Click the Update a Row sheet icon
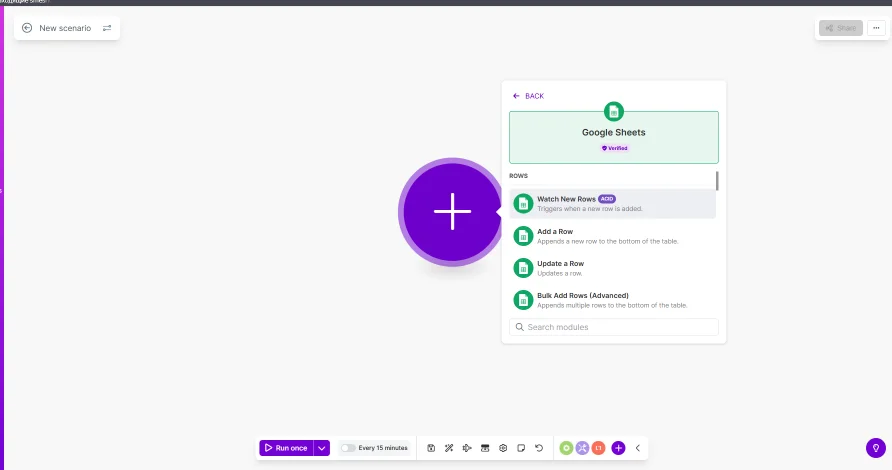 click(523, 268)
